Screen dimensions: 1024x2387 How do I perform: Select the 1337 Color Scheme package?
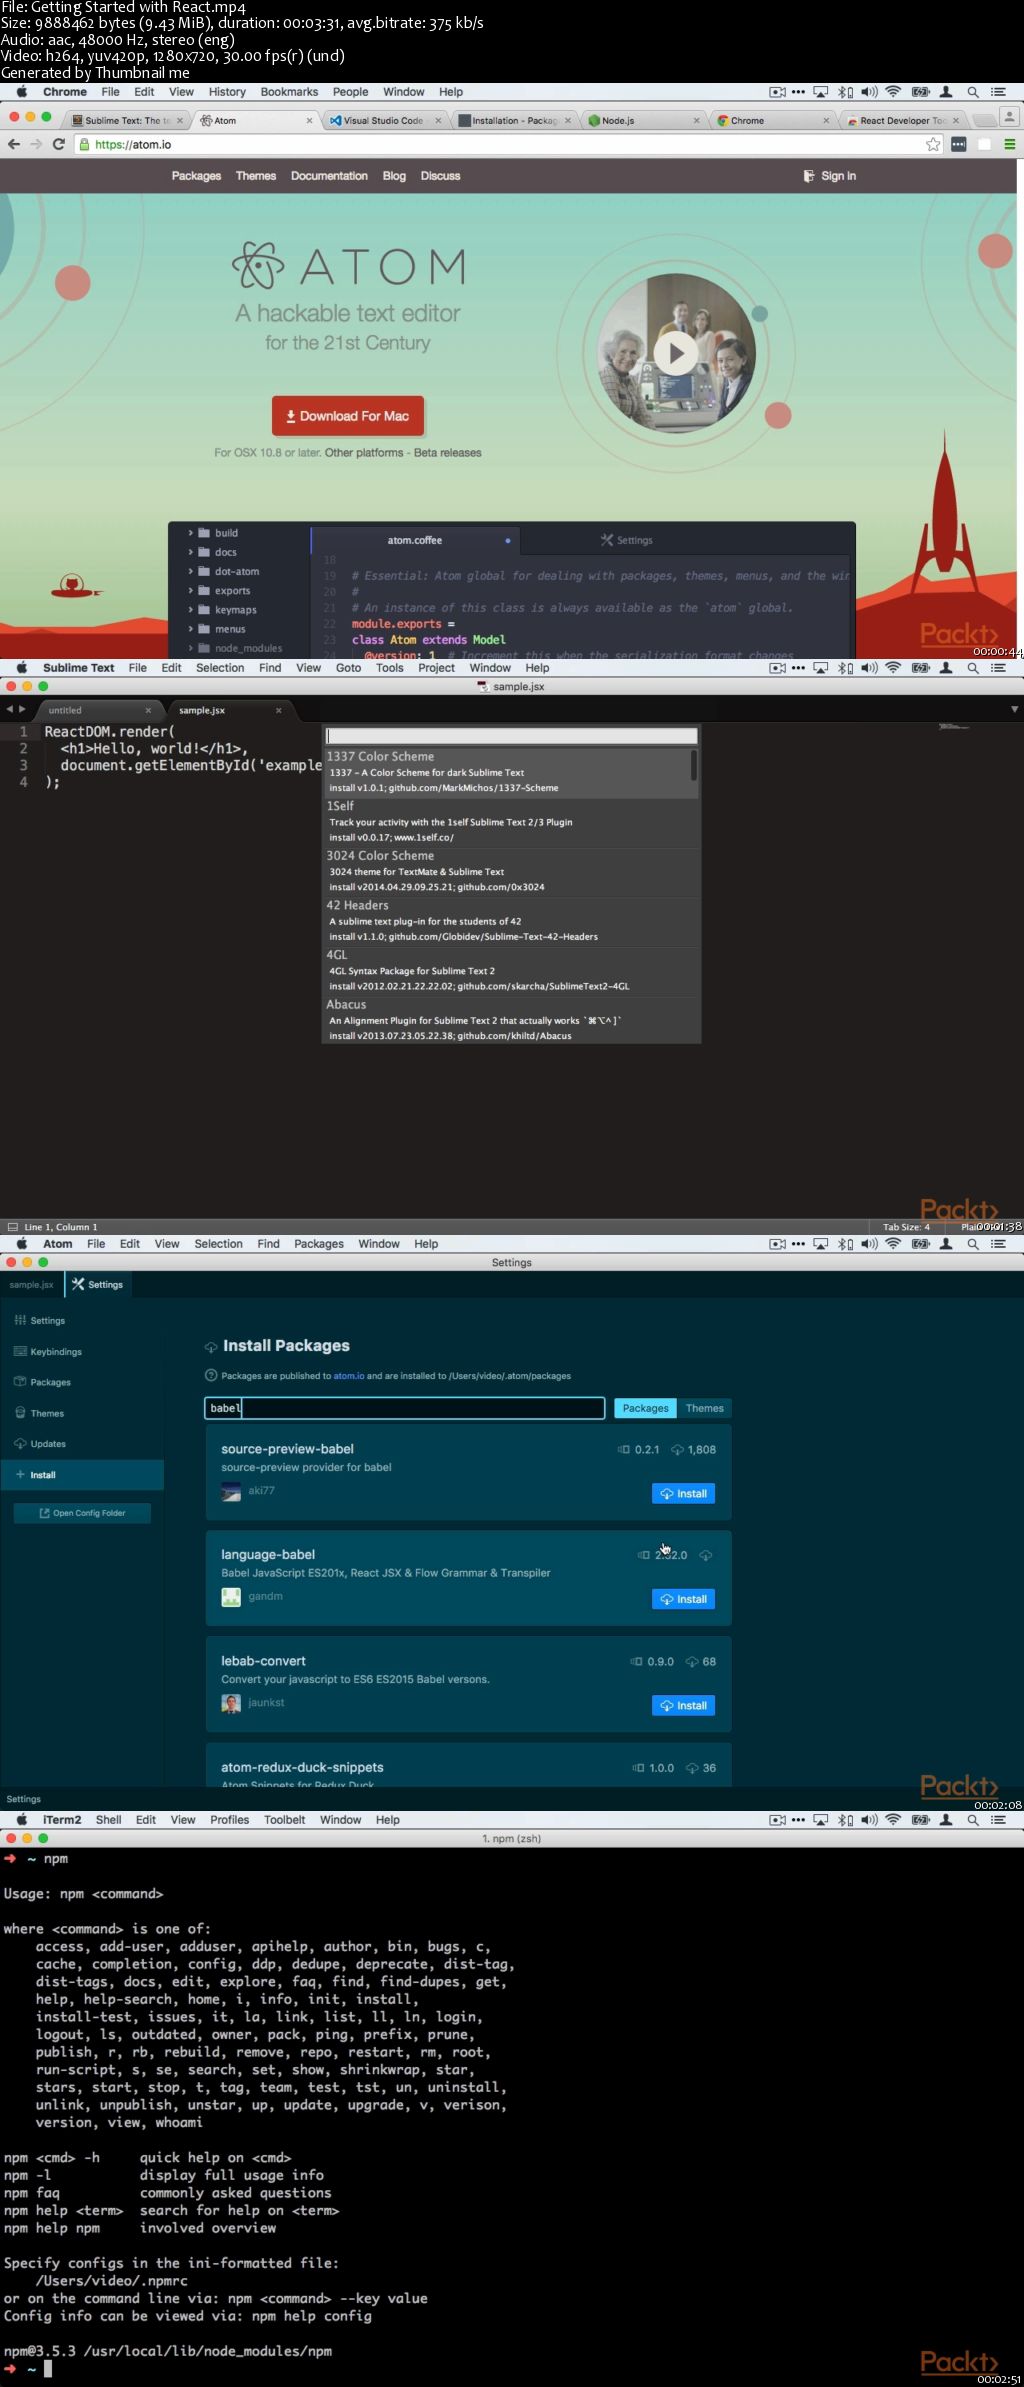tap(511, 772)
